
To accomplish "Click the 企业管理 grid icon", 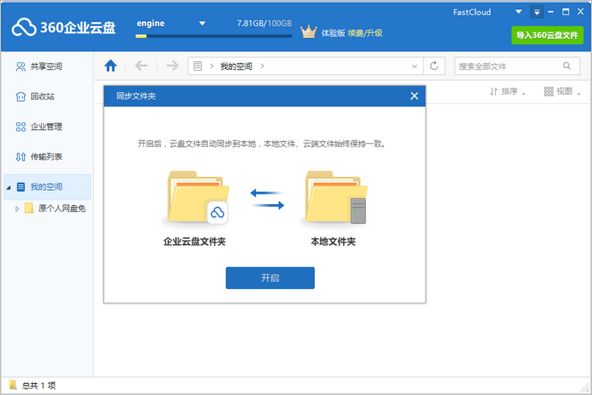I will click(x=20, y=127).
